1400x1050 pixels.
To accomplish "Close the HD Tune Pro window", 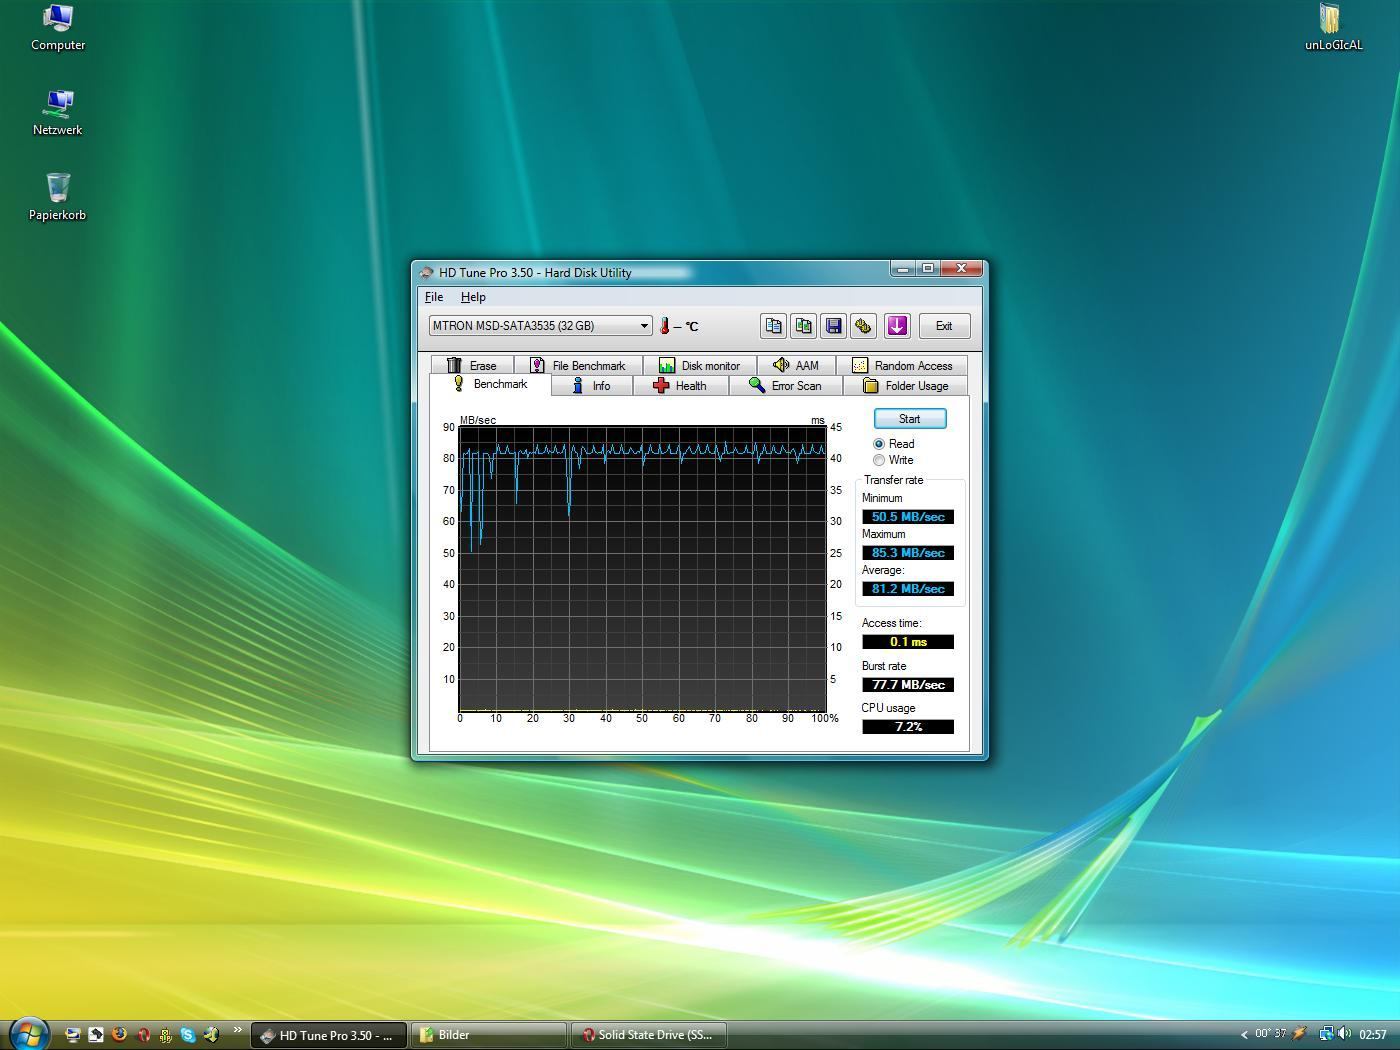I will pos(961,268).
